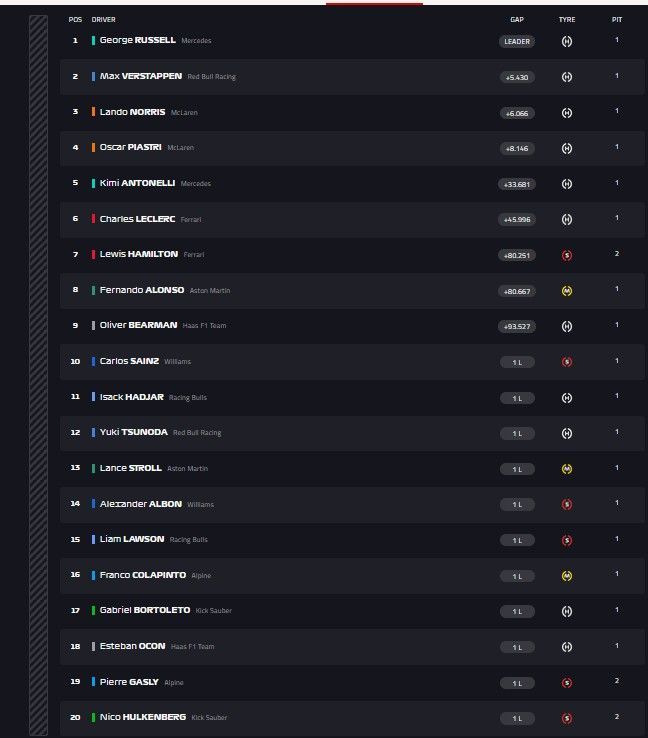
Task: Click position number 20 in the standings
Action: (75, 717)
